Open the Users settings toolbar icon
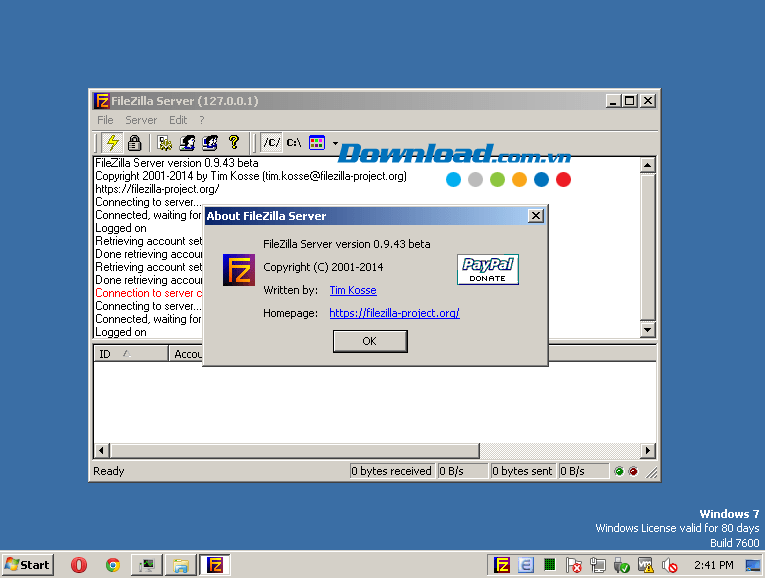The height and width of the screenshot is (578, 765). click(187, 142)
